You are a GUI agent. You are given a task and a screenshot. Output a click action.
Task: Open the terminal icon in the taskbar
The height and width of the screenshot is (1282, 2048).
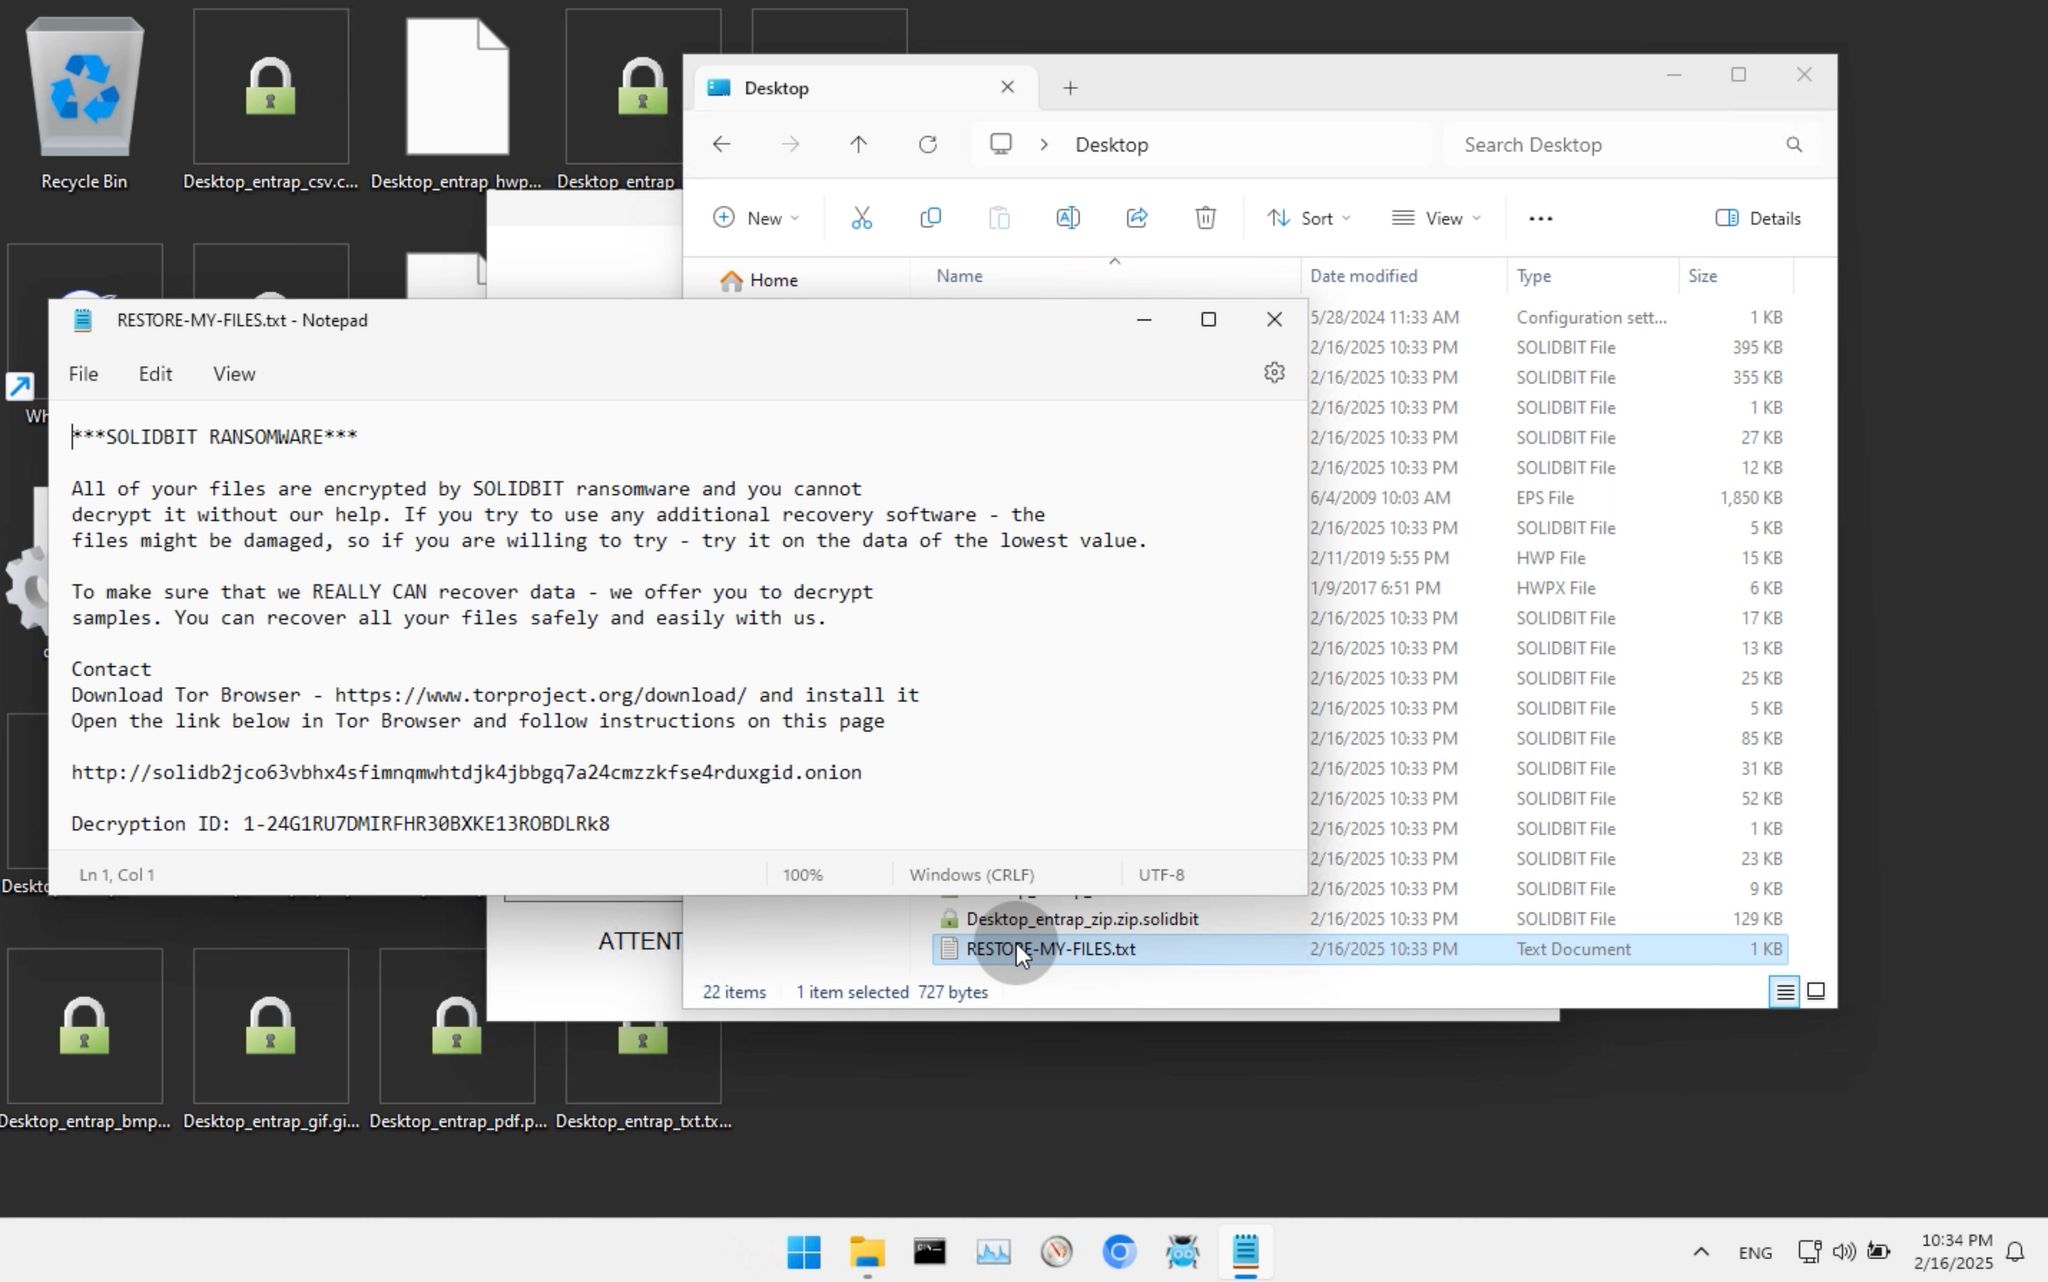[x=930, y=1252]
